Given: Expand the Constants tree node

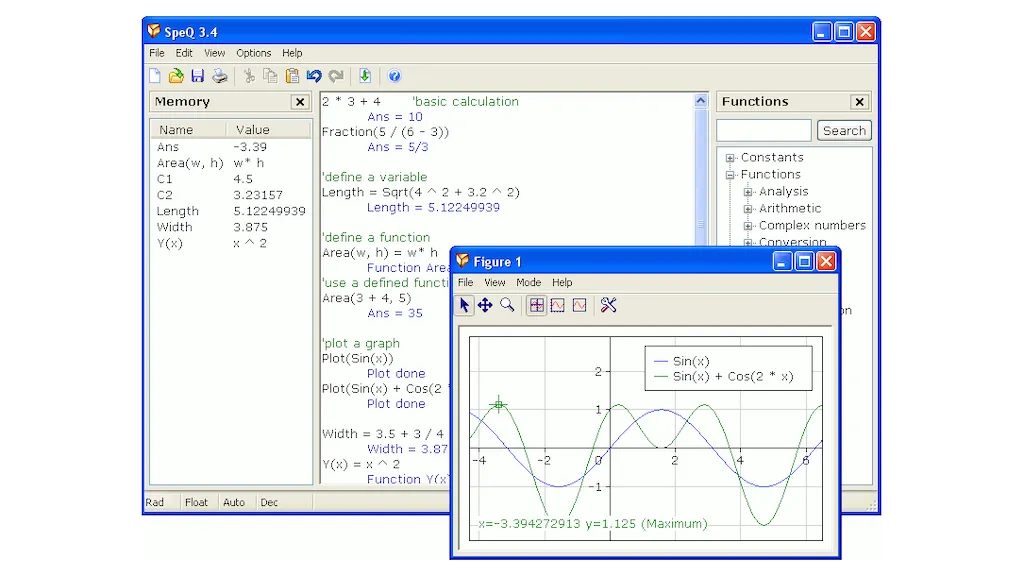Looking at the screenshot, I should click(x=730, y=158).
